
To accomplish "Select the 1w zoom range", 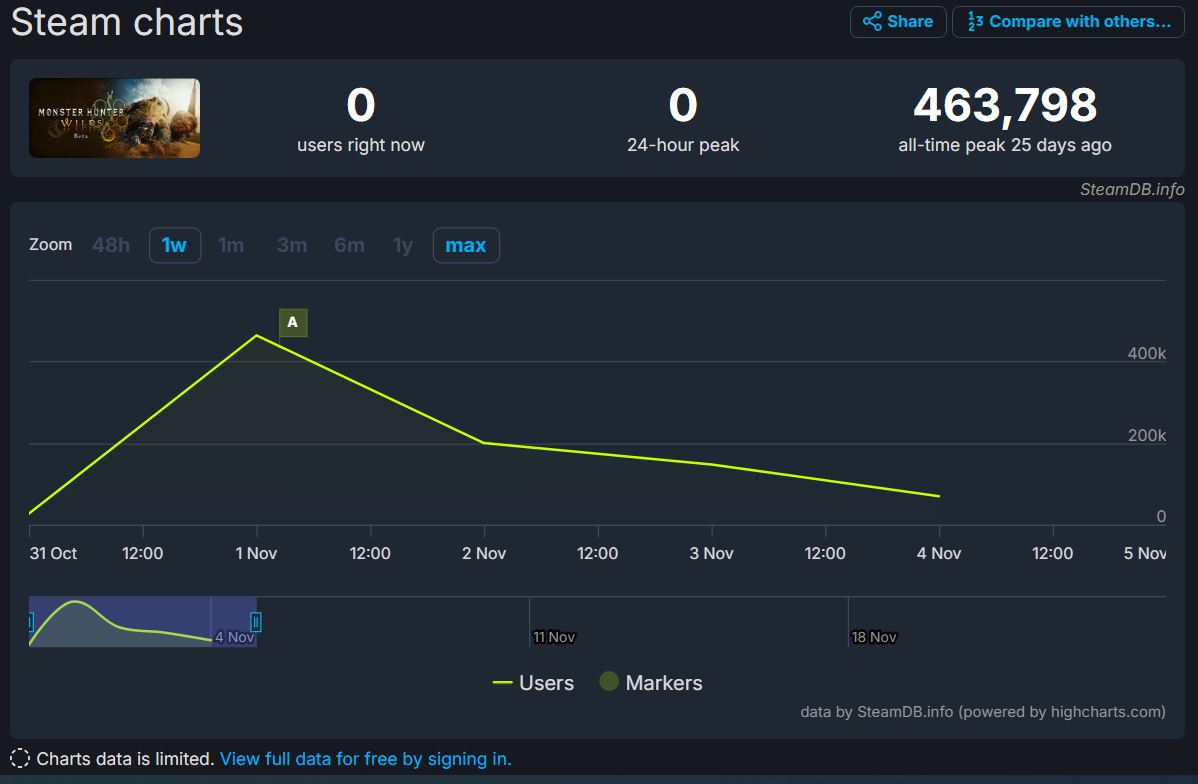I will click(x=174, y=245).
